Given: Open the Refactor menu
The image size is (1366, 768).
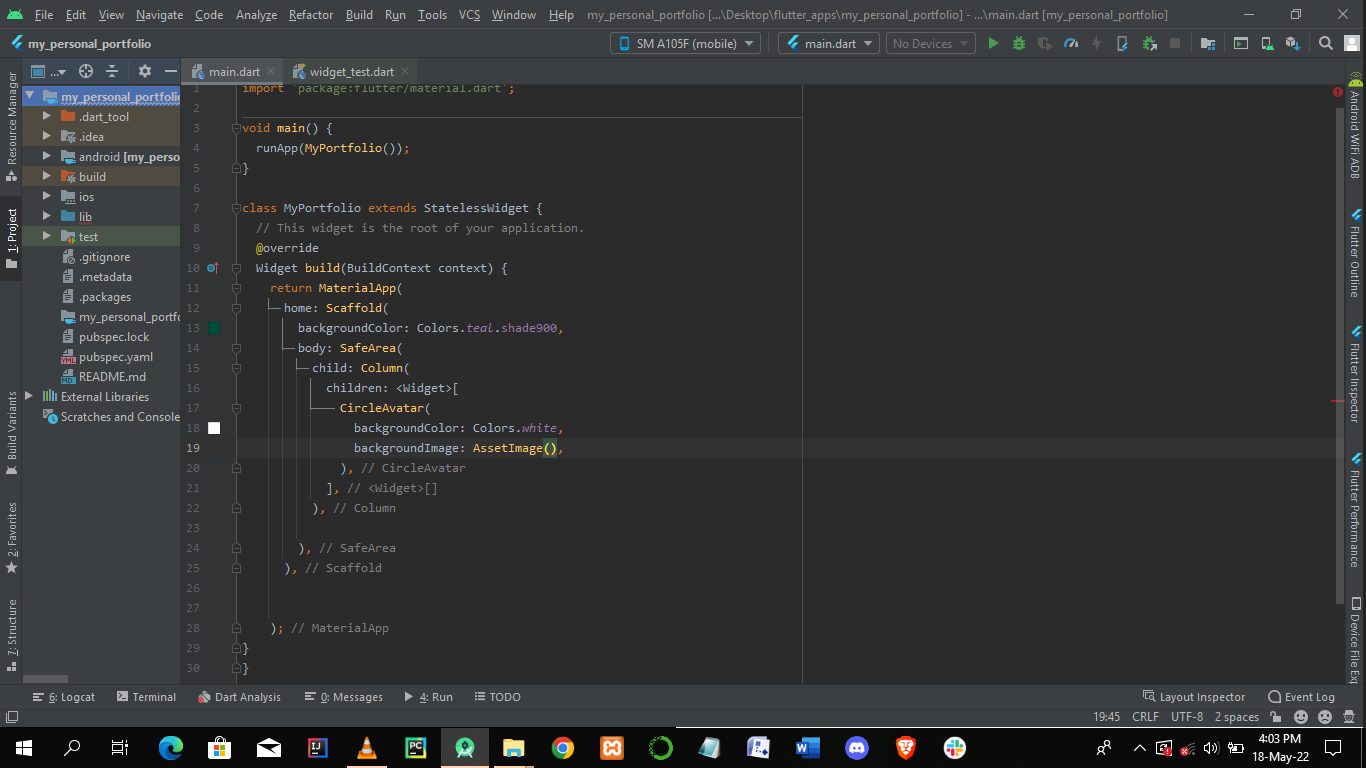Looking at the screenshot, I should (311, 14).
